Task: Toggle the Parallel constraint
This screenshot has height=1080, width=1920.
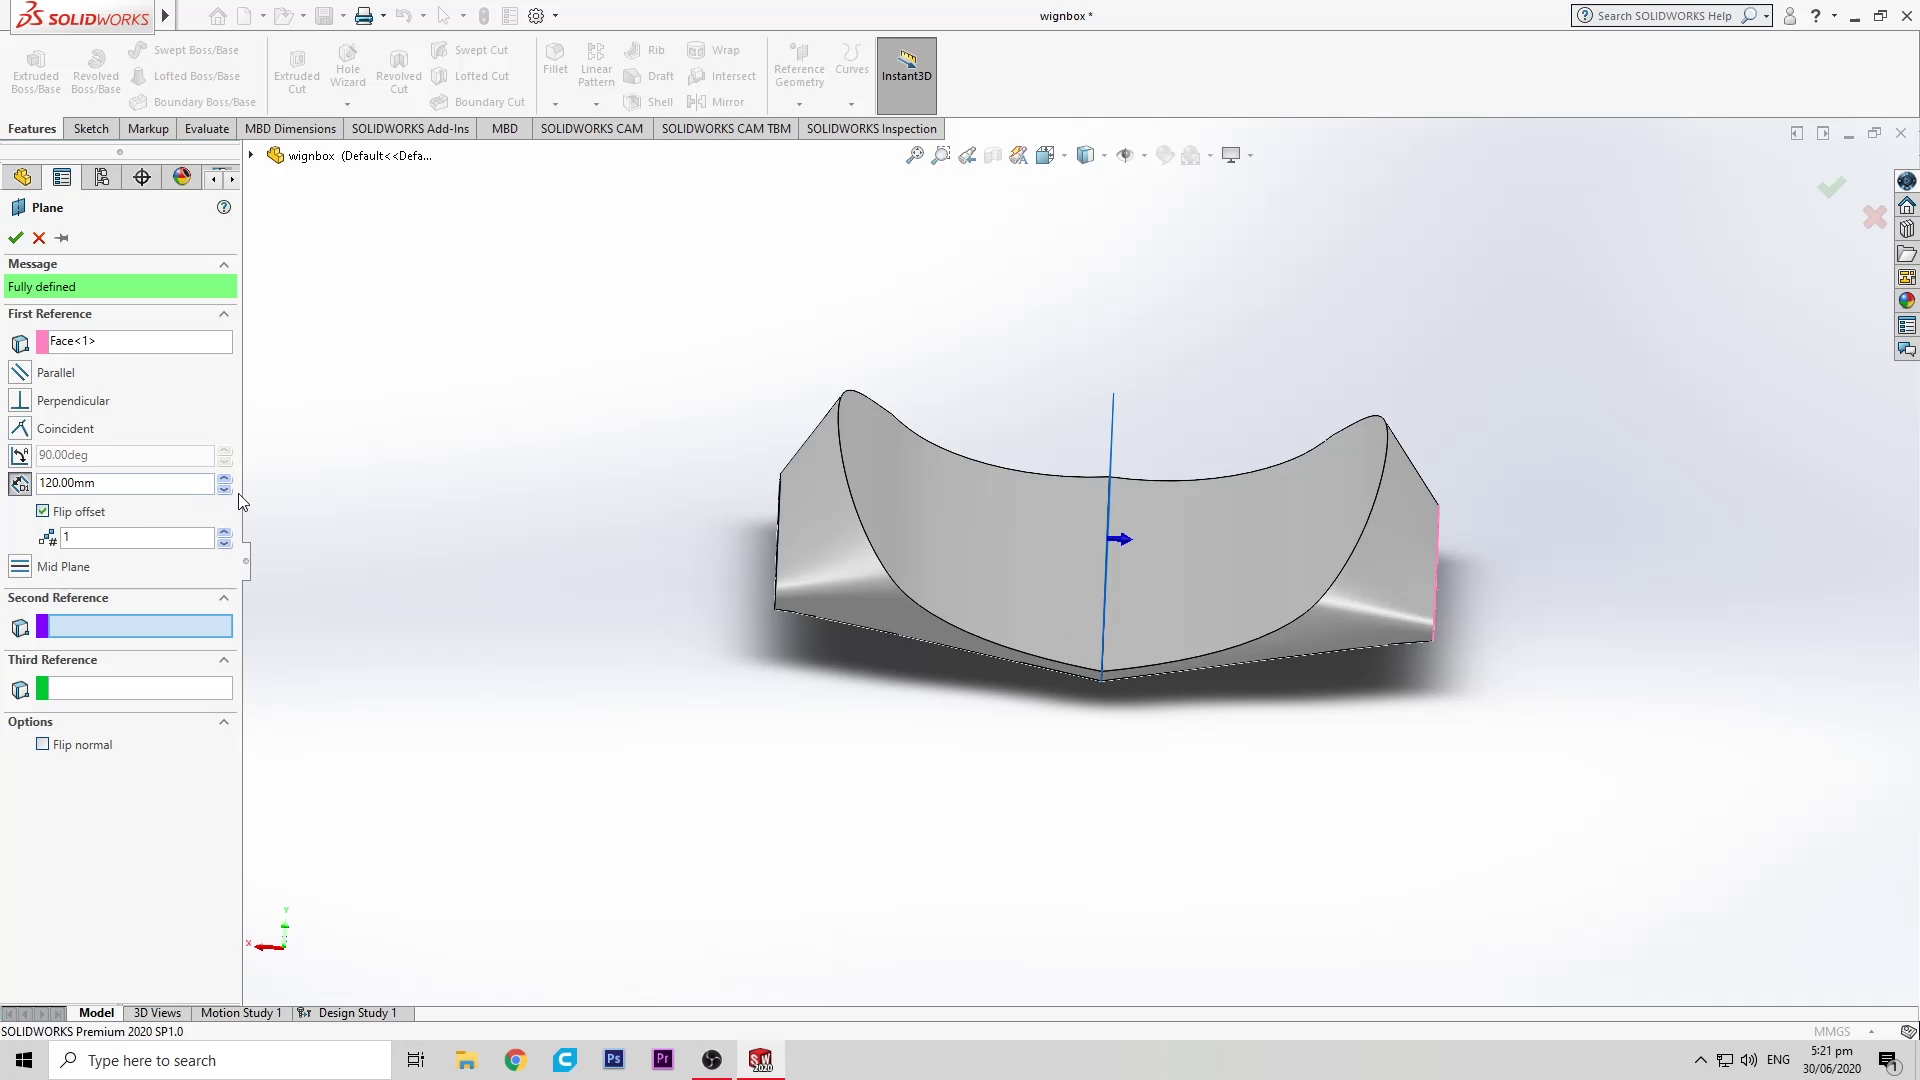Action: [19, 372]
